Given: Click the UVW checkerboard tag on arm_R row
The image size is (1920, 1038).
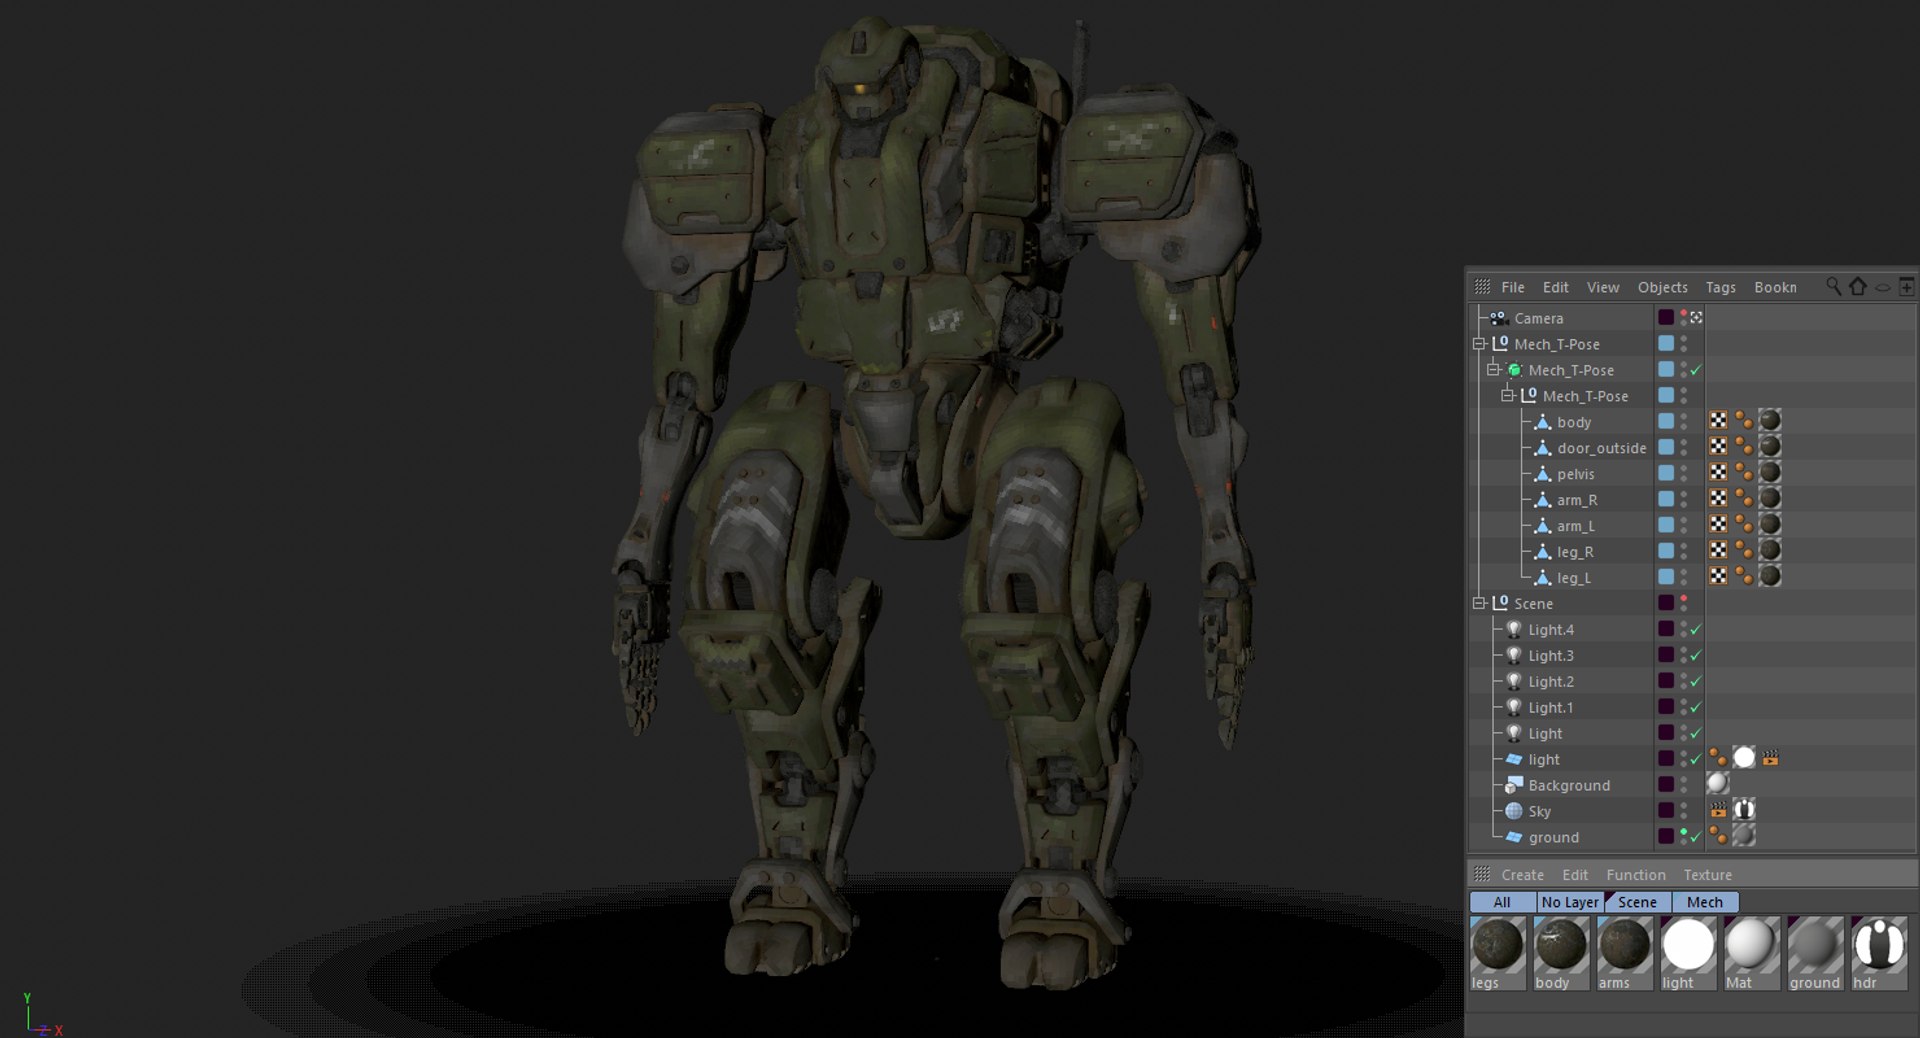Looking at the screenshot, I should [1718, 499].
